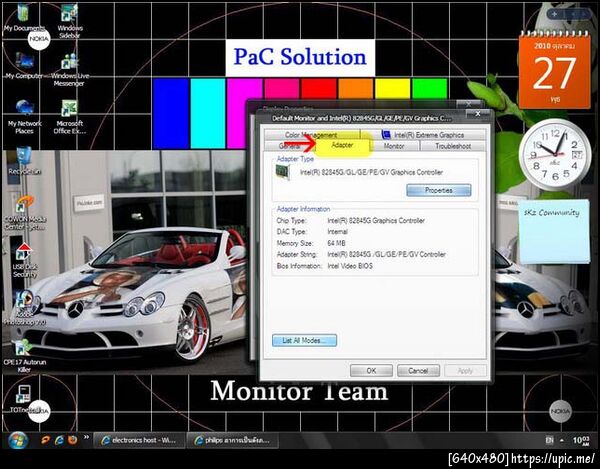Viewport: 600px width, 469px height.
Task: Click the Adapter String value text
Action: coord(386,254)
